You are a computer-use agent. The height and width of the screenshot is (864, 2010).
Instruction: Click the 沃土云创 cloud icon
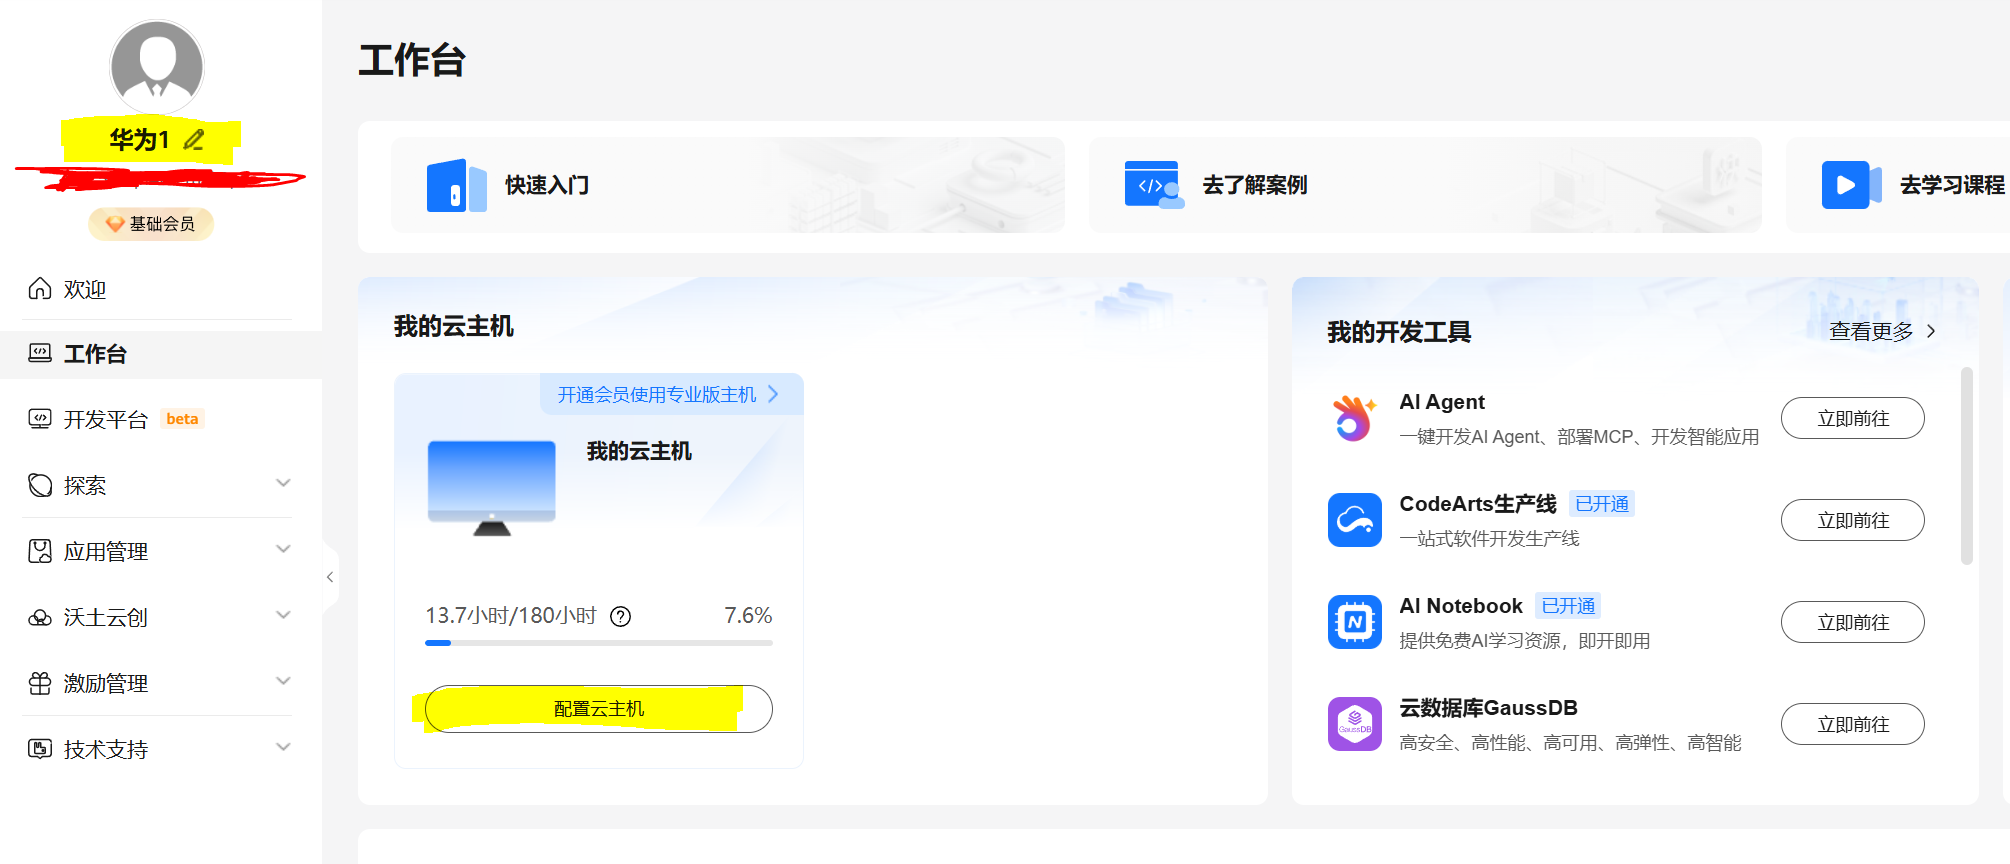(40, 618)
